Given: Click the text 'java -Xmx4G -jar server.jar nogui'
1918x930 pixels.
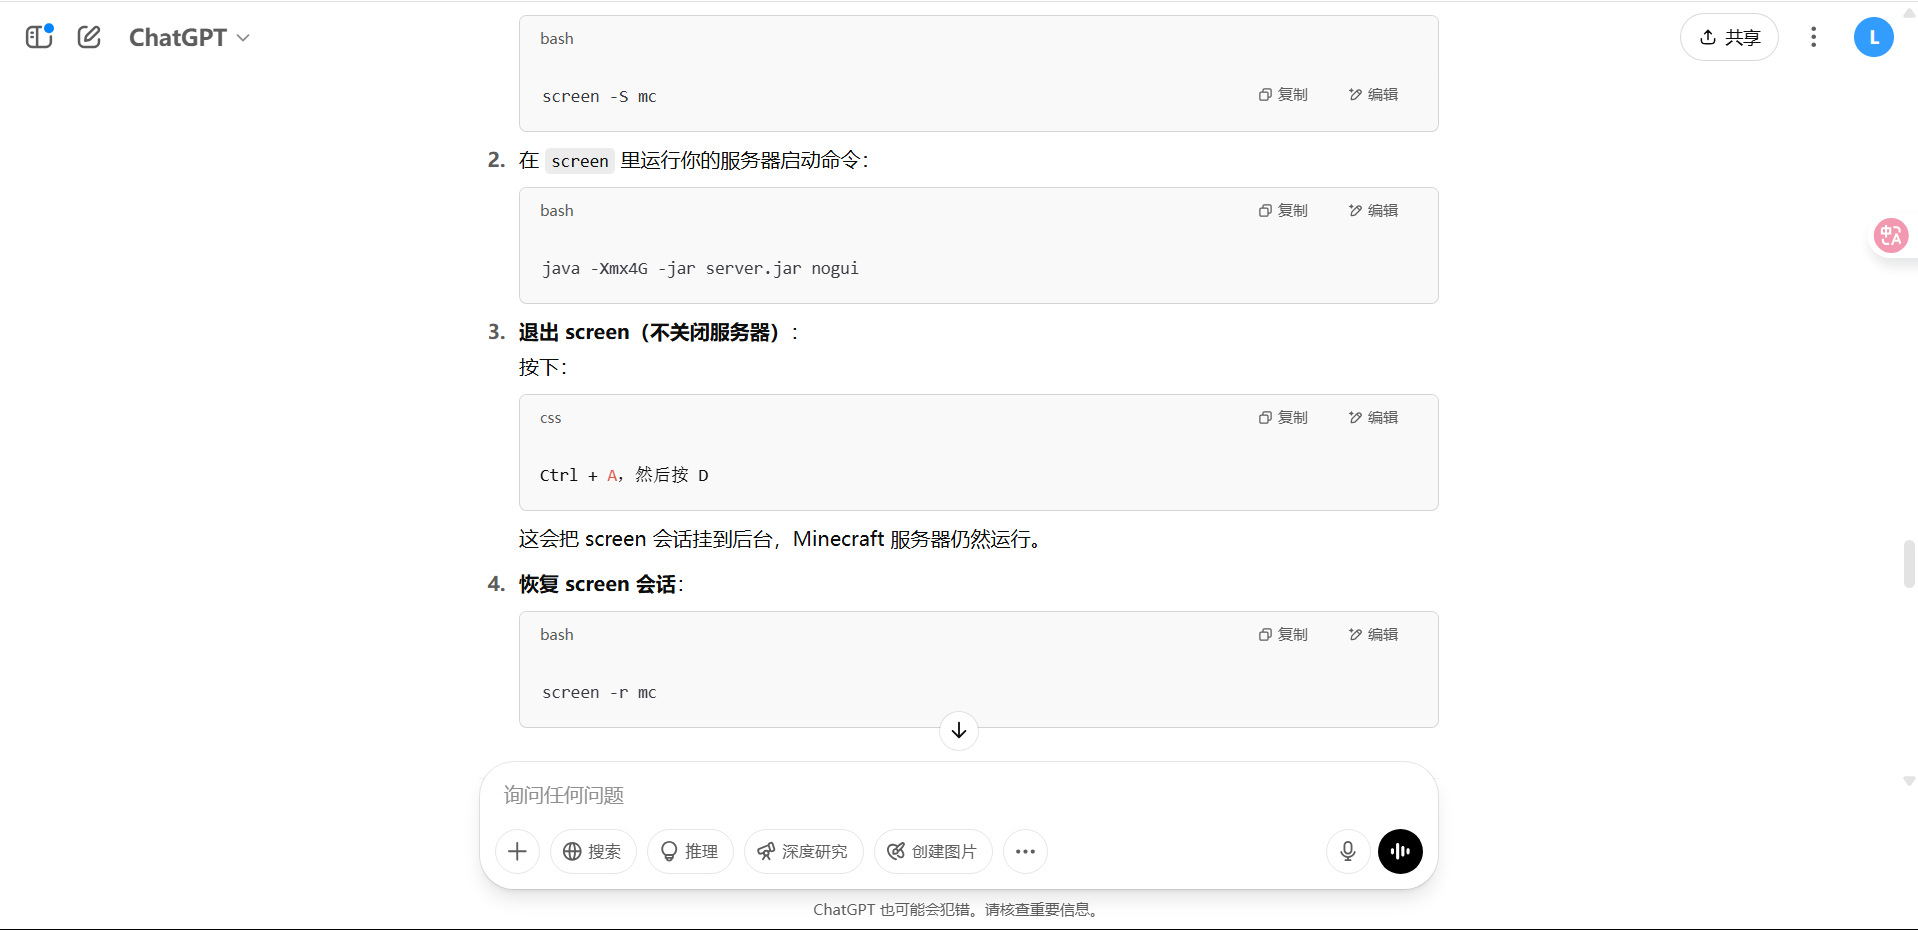Looking at the screenshot, I should coord(700,268).
